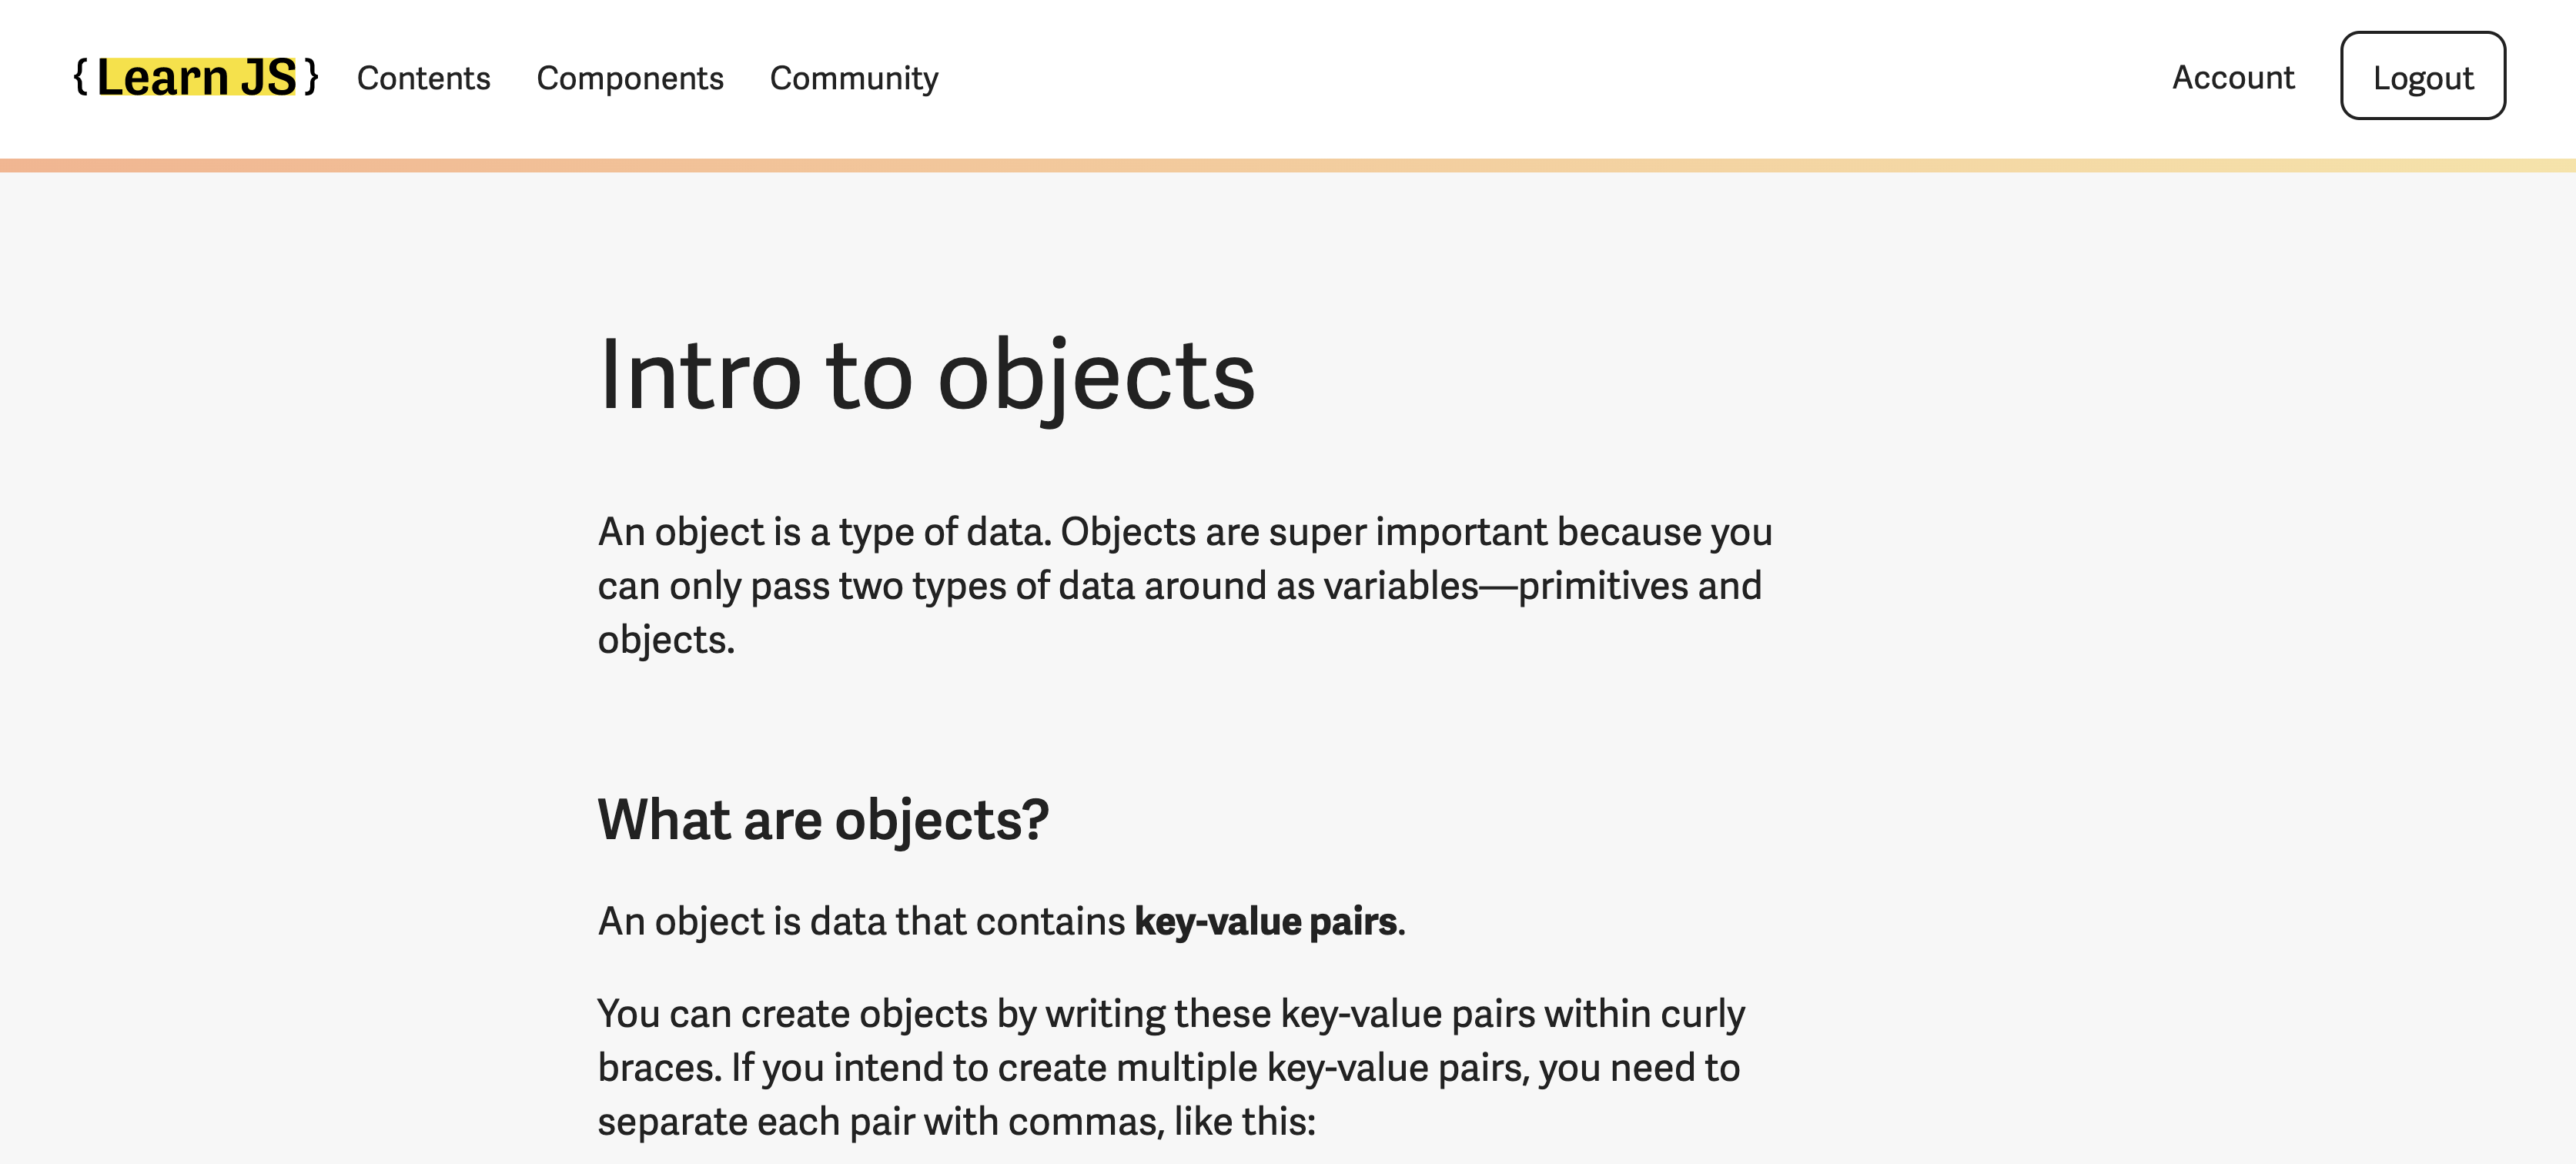The width and height of the screenshot is (2576, 1164).
Task: Click the logo's opening curly brace
Action: pos(81,77)
